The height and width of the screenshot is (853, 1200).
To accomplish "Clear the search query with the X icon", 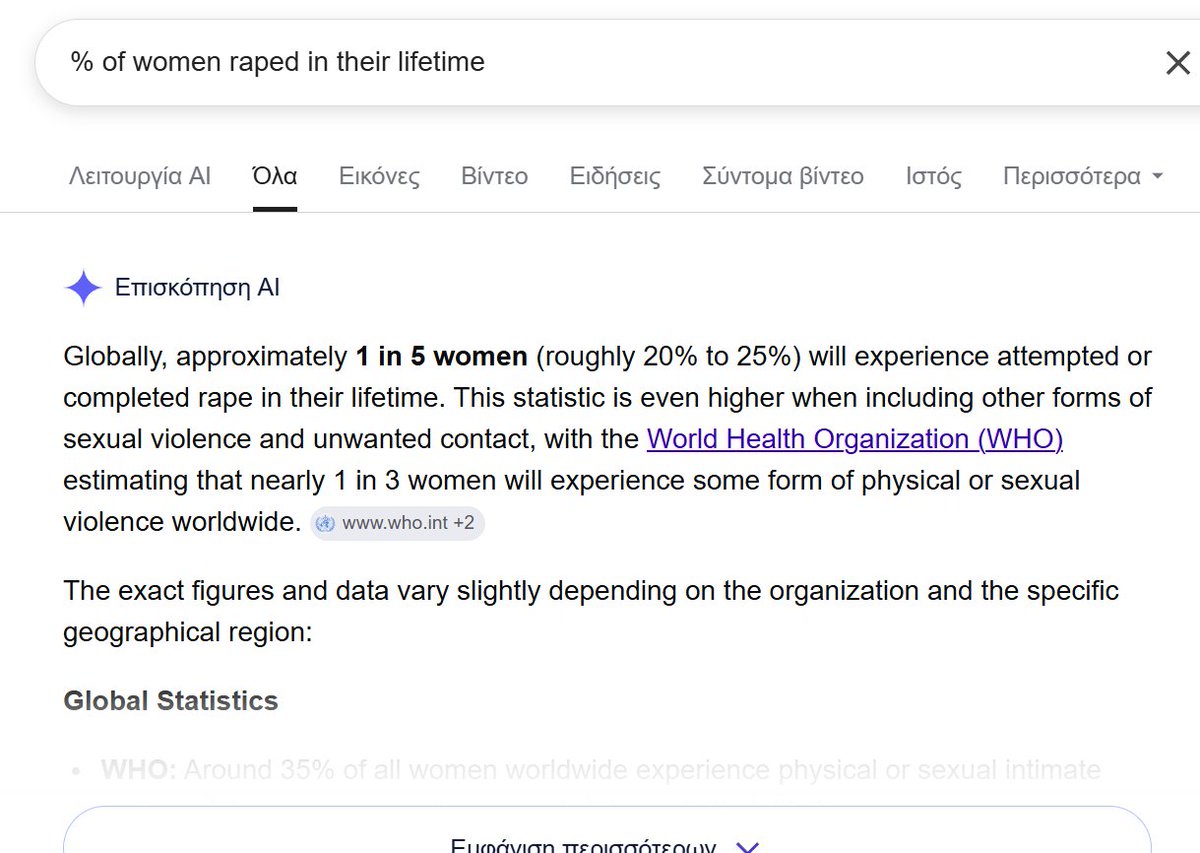I will pos(1177,63).
